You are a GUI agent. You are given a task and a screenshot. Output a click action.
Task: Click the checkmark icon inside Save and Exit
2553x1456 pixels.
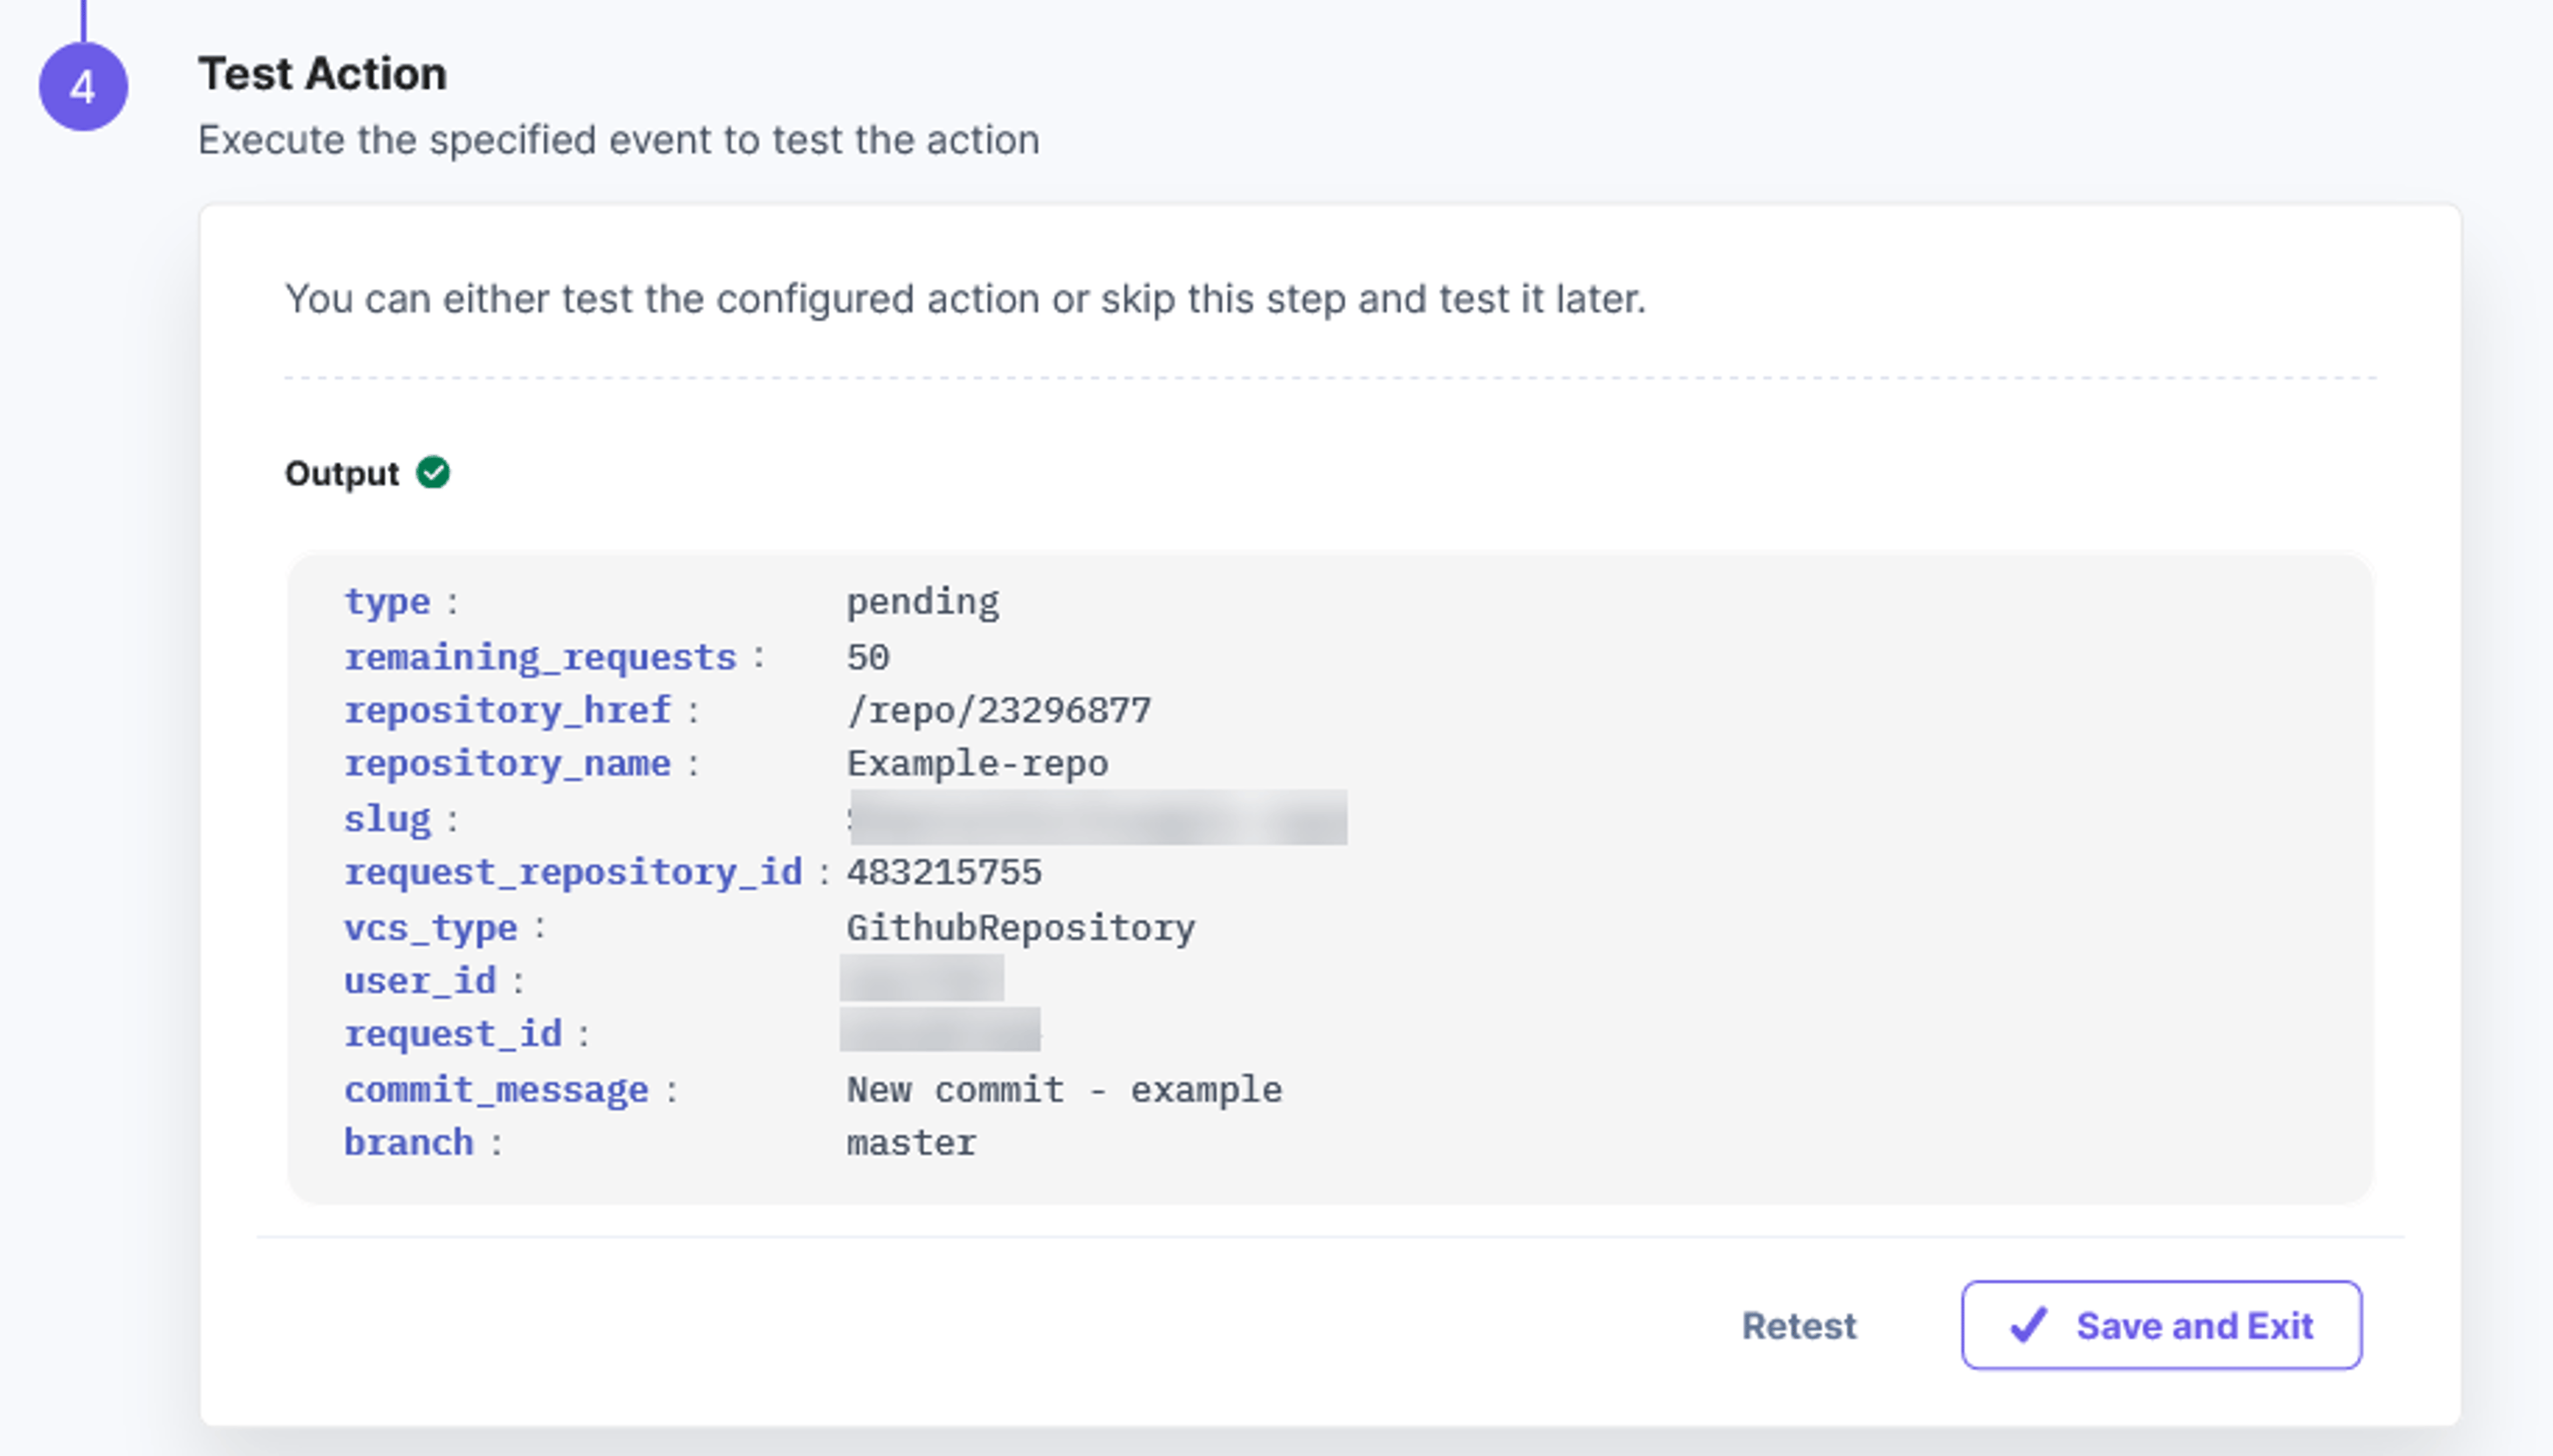pyautogui.click(x=2029, y=1325)
